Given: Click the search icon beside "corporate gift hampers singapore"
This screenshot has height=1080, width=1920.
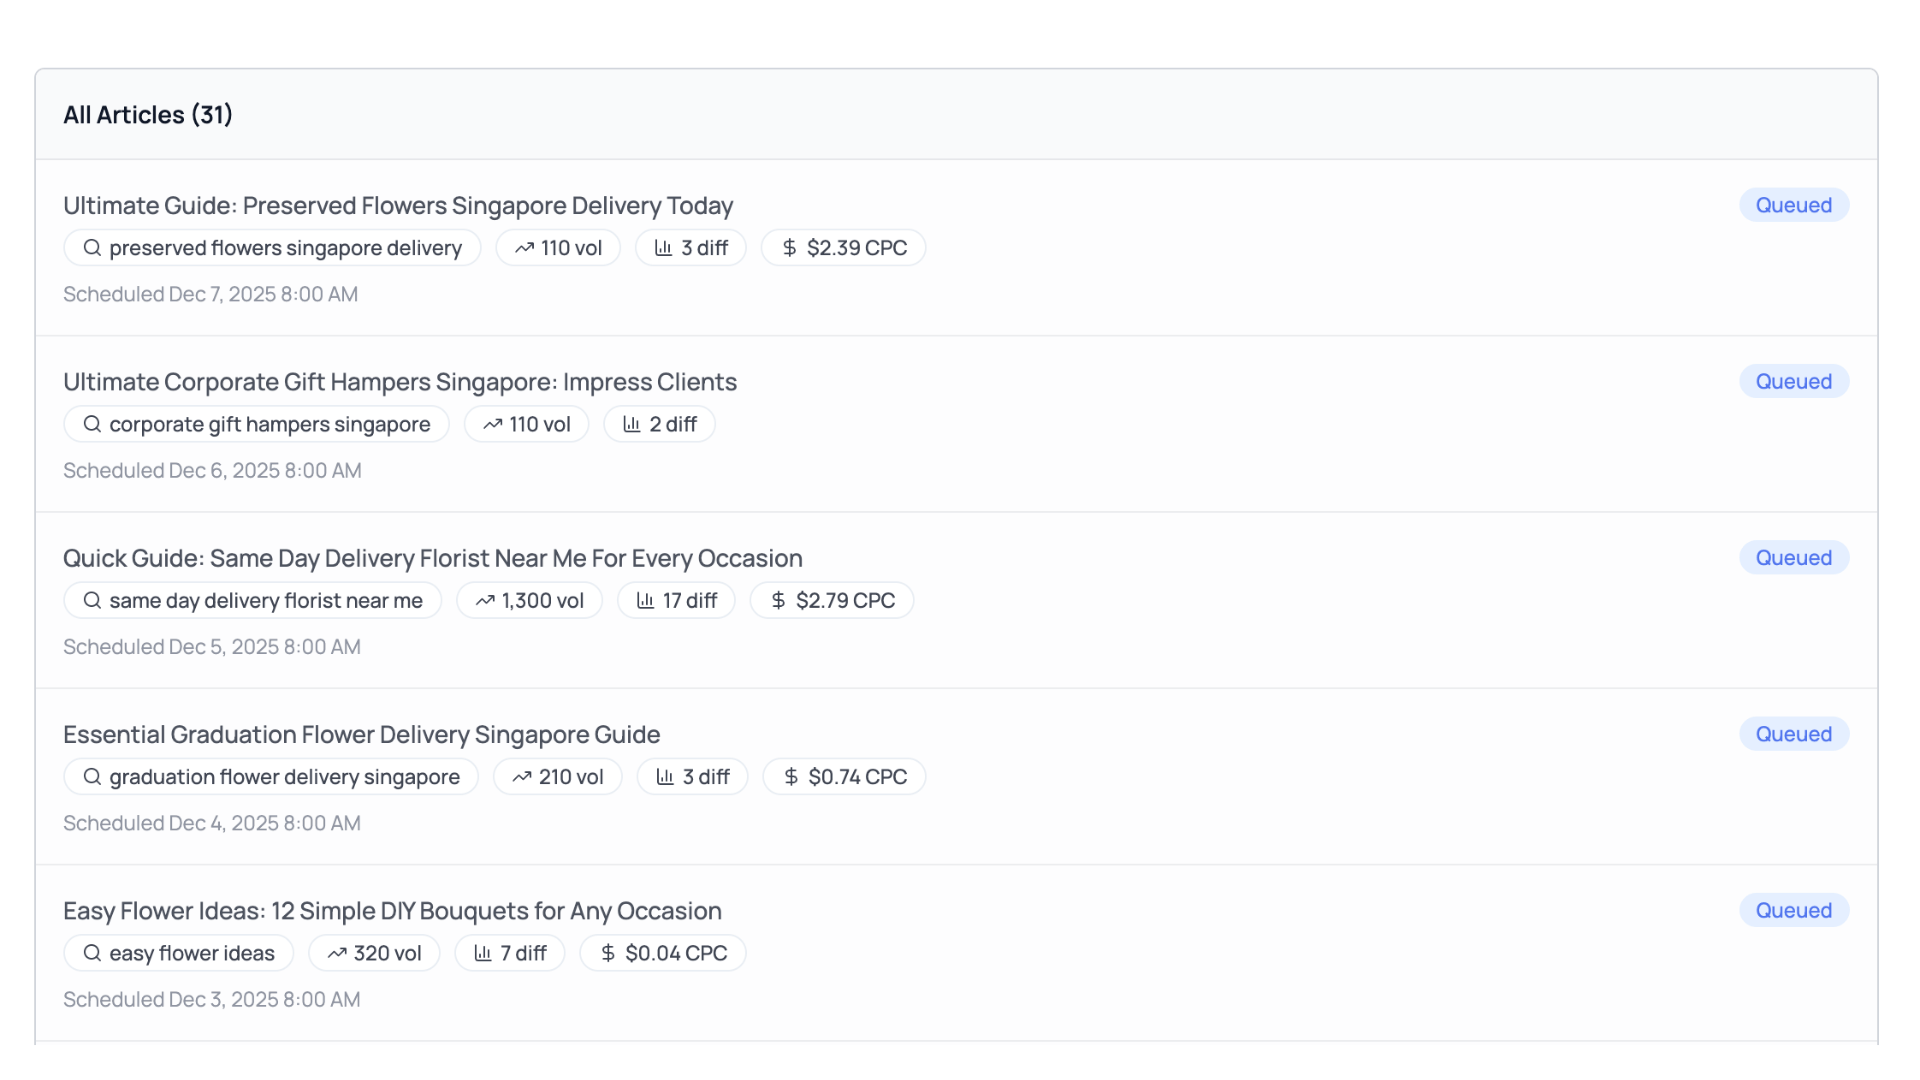Looking at the screenshot, I should pyautogui.click(x=92, y=424).
